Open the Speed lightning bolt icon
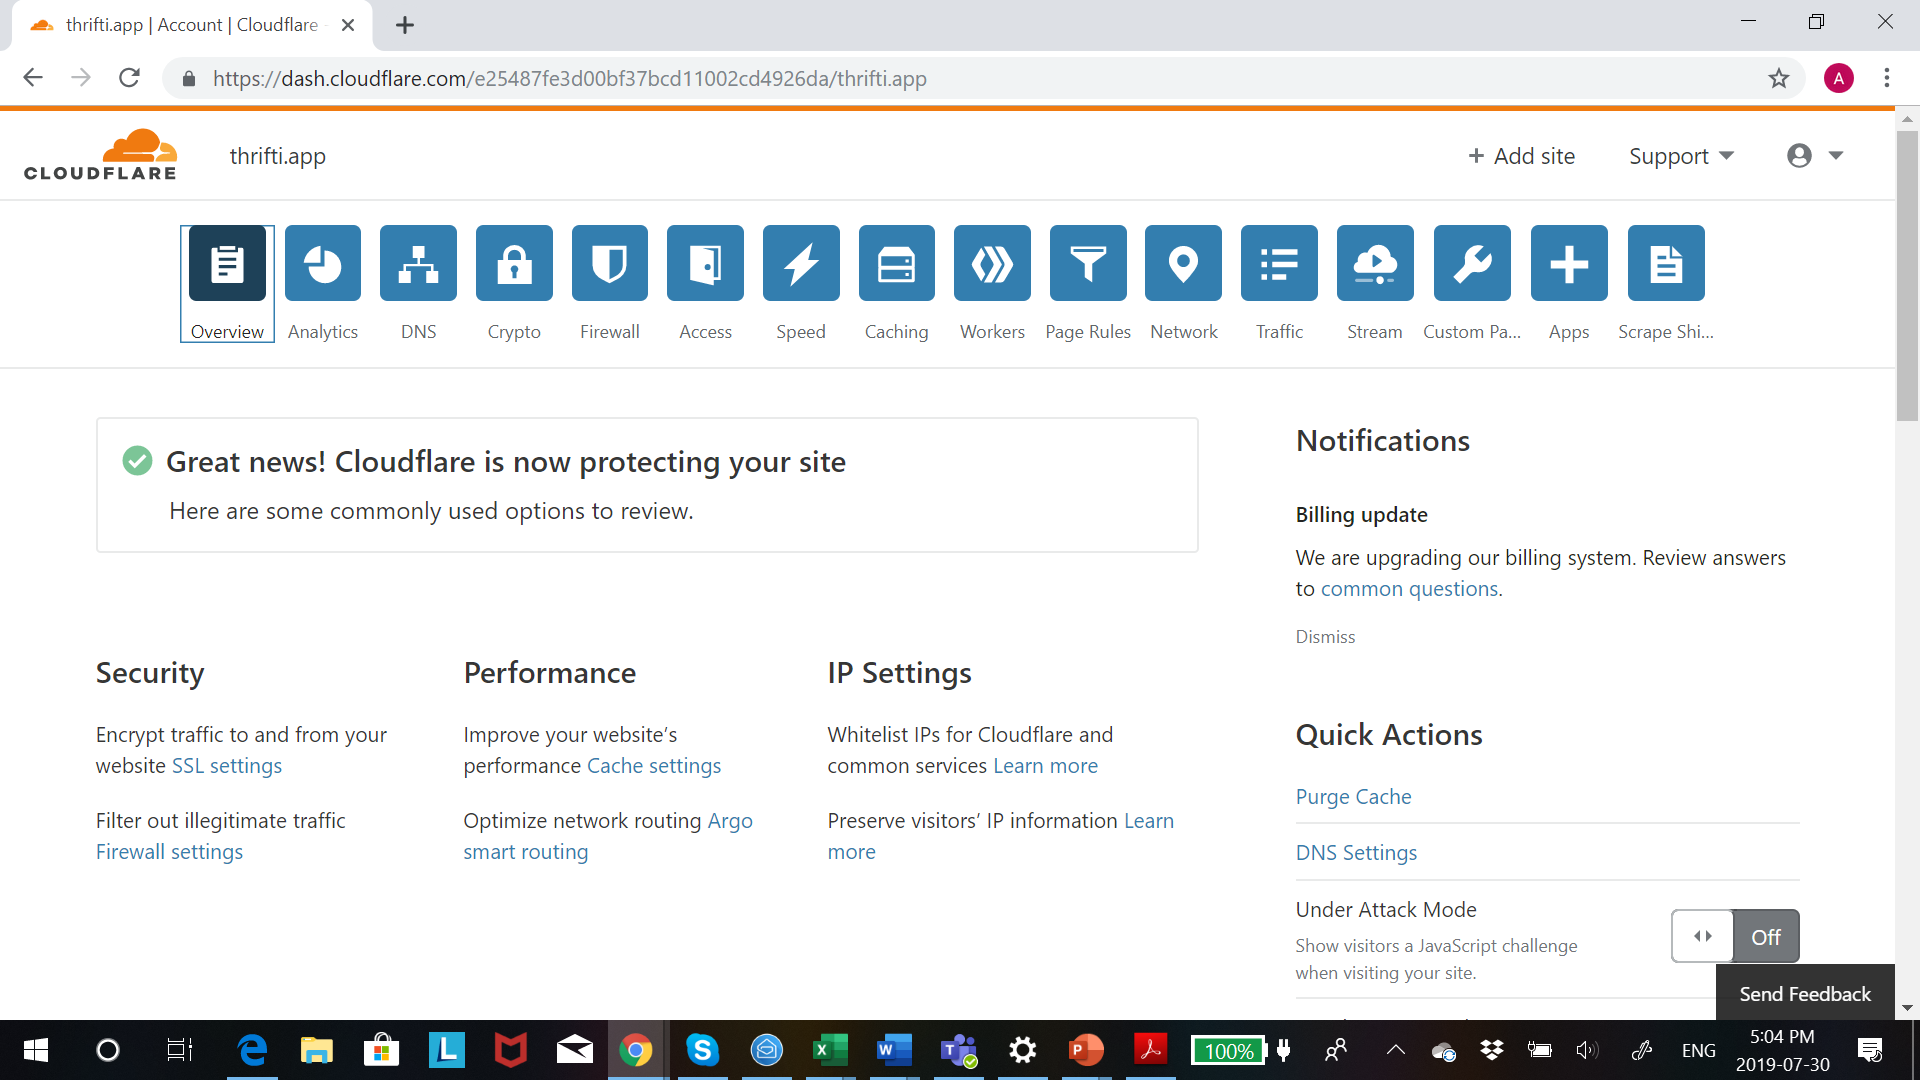Image resolution: width=1920 pixels, height=1080 pixels. tap(801, 264)
